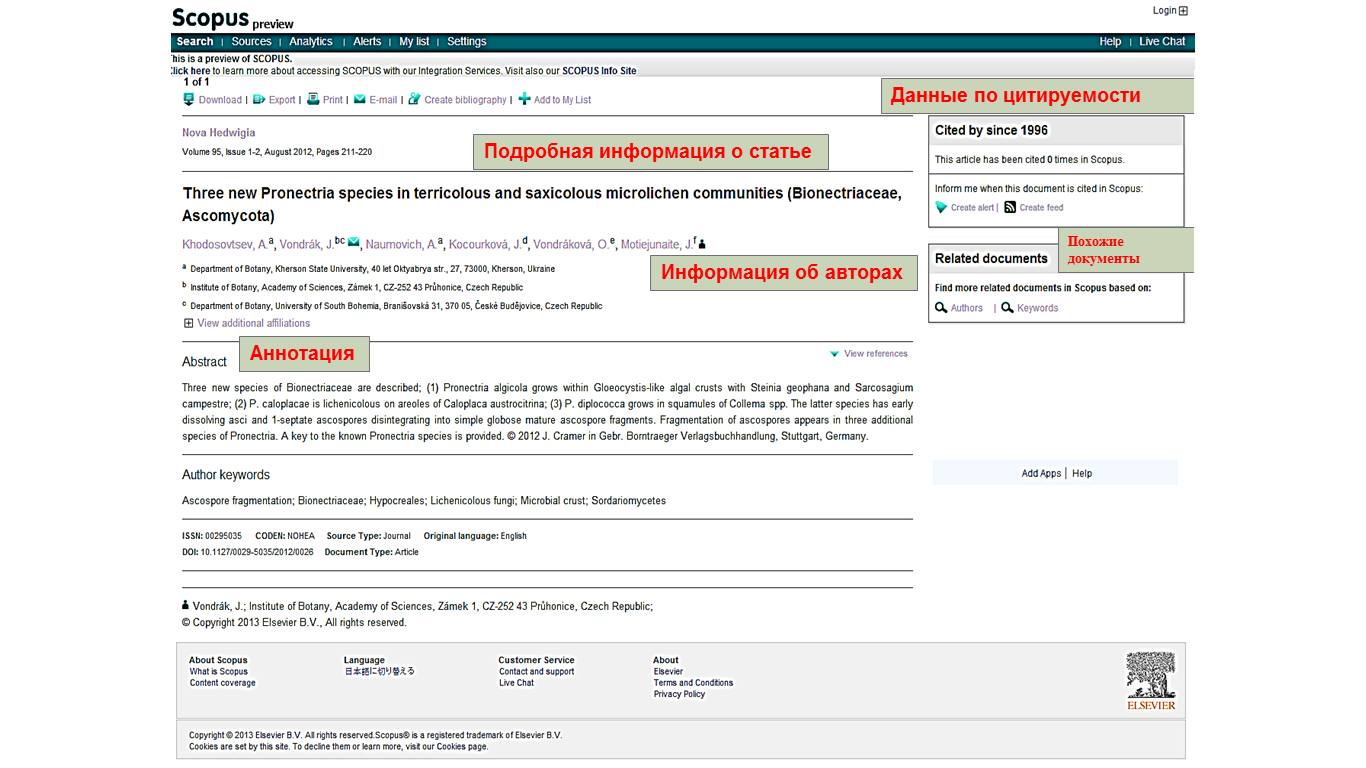Click the Download icon in the toolbar
1366x768 pixels.
pyautogui.click(x=188, y=100)
